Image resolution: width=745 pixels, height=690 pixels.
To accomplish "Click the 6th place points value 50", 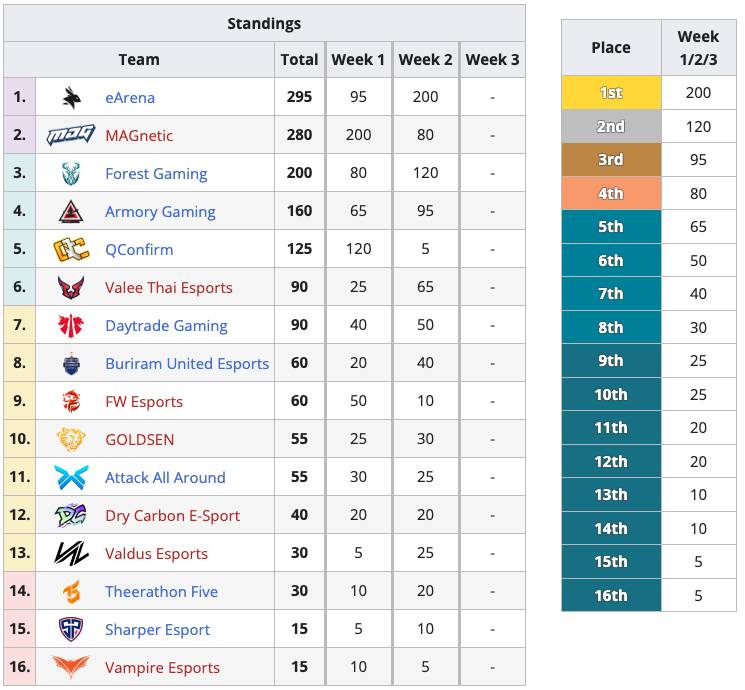I will (x=698, y=260).
